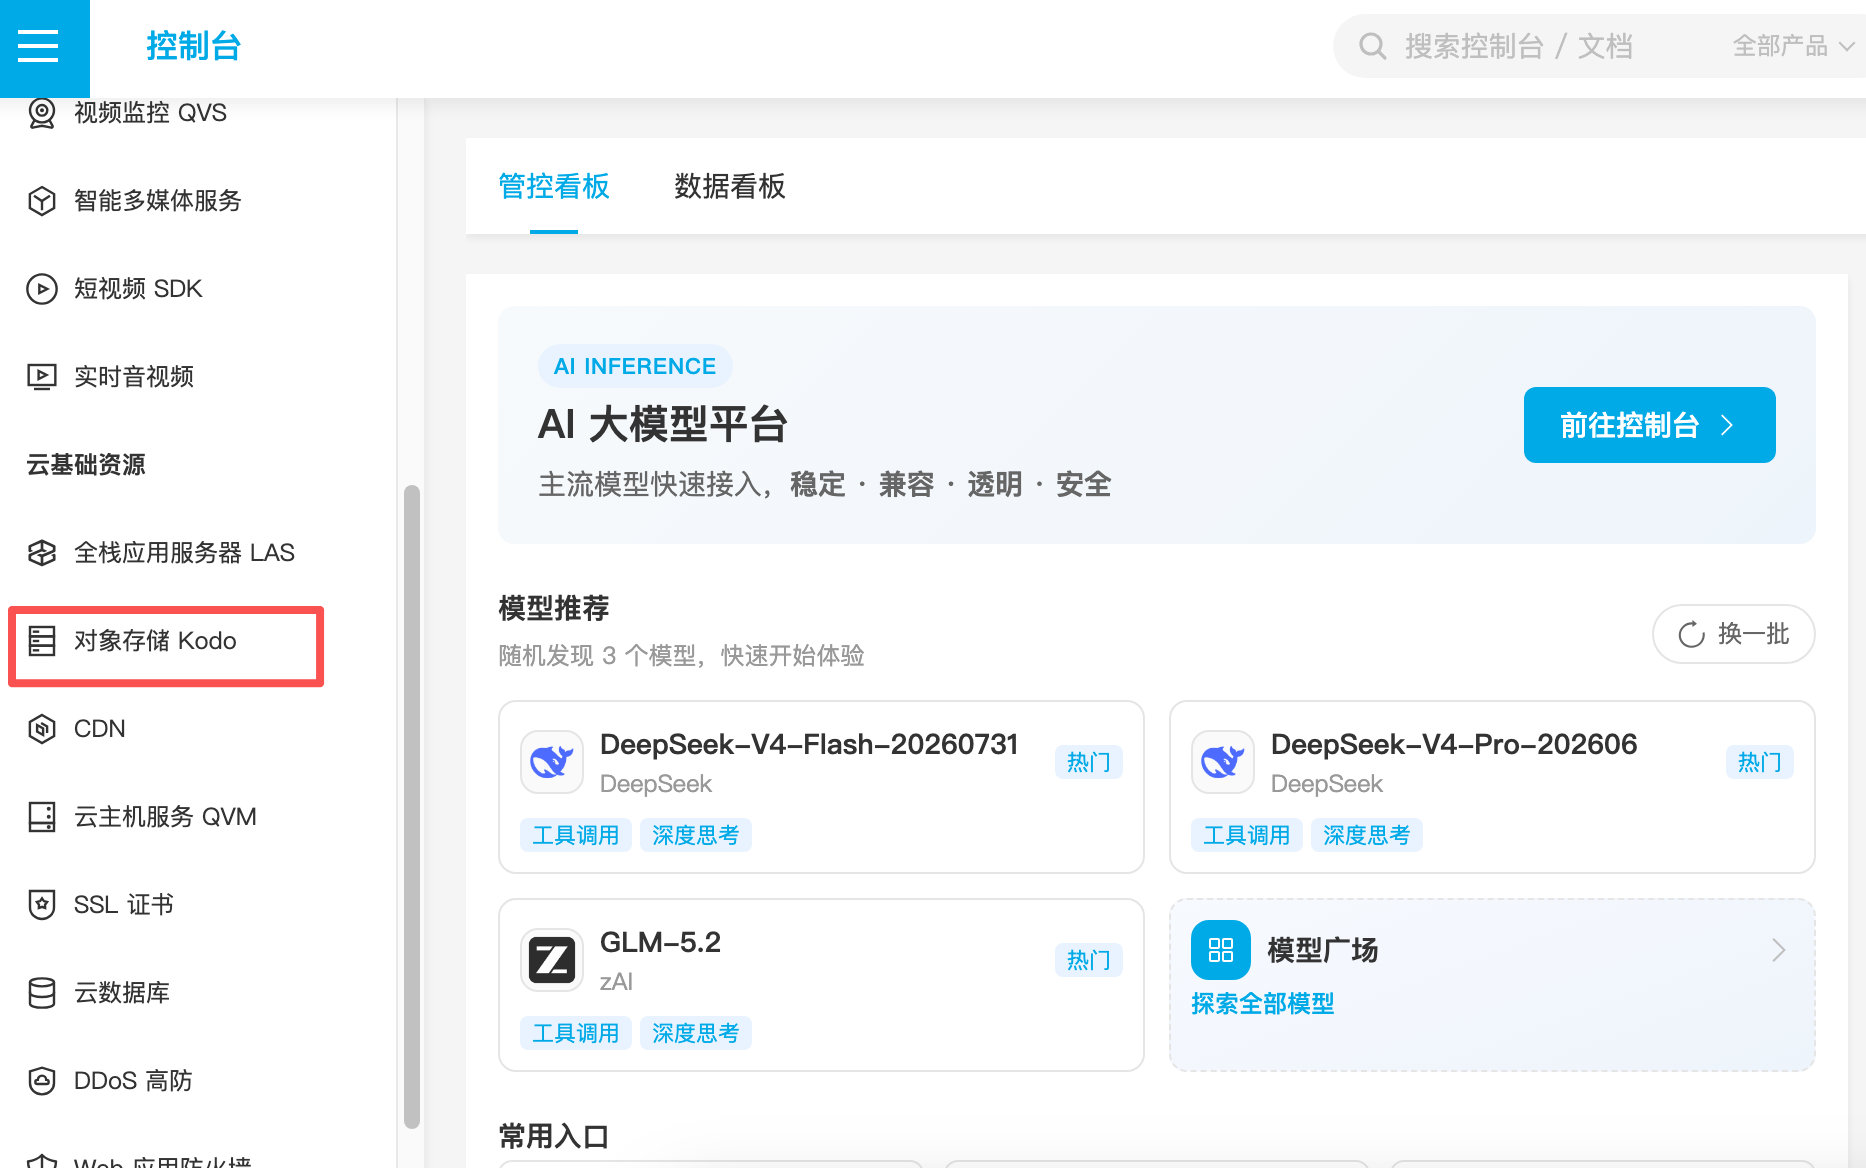The width and height of the screenshot is (1866, 1168).
Task: Click 深度思考 tag on DeepSeek-V4-Pro card
Action: click(x=1366, y=835)
